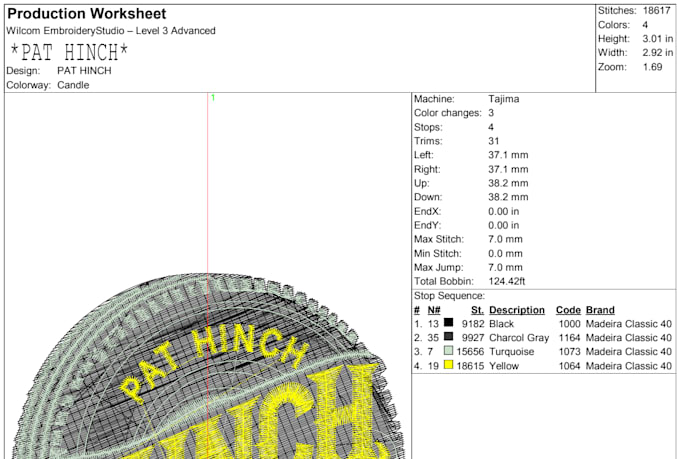This screenshot has height=459, width=680.
Task: Click the Black thread color swatch
Action: click(x=448, y=322)
